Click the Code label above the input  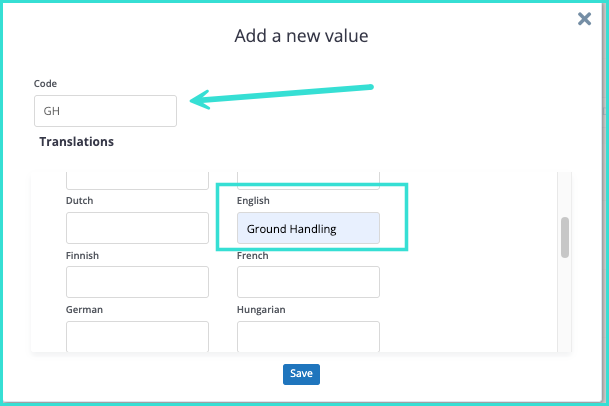click(x=45, y=84)
